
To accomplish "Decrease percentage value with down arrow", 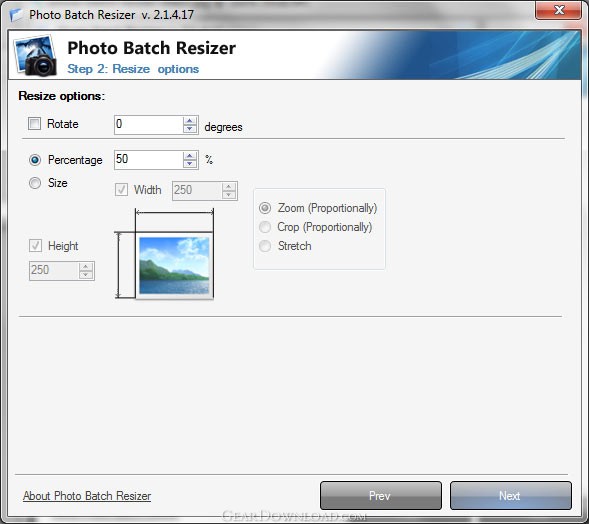I will pyautogui.click(x=190, y=164).
